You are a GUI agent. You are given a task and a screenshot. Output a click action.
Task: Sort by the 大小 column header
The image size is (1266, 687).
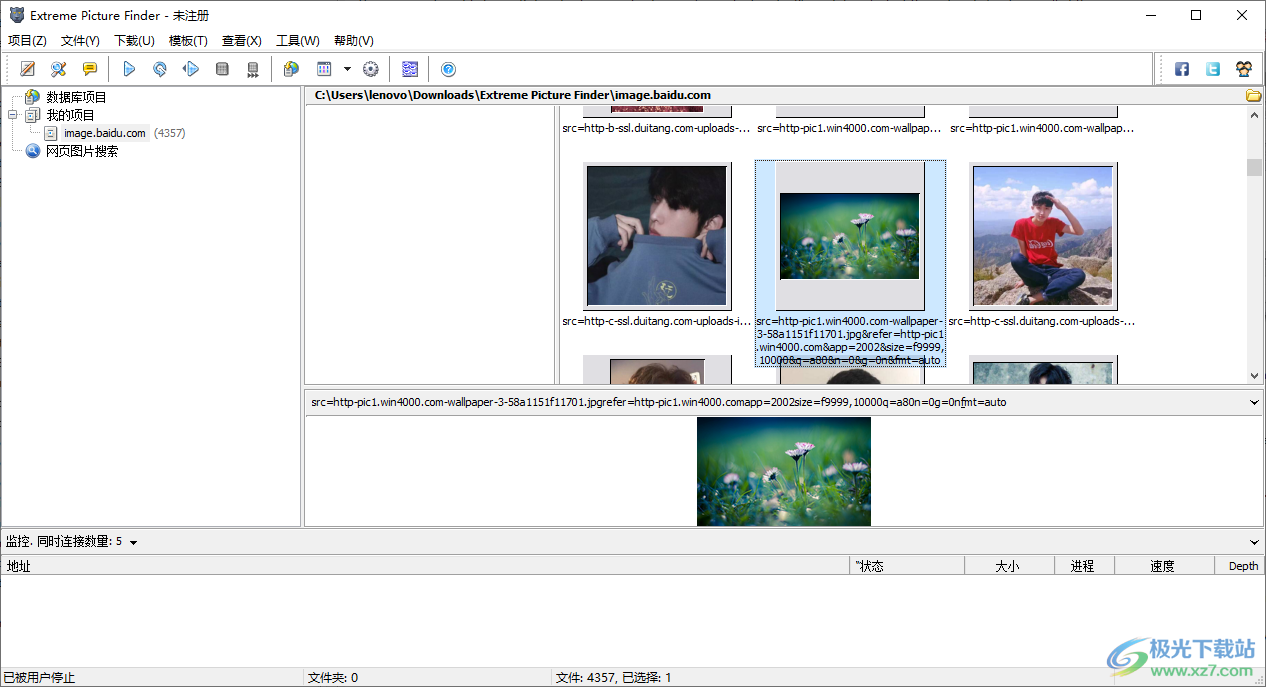point(1009,566)
